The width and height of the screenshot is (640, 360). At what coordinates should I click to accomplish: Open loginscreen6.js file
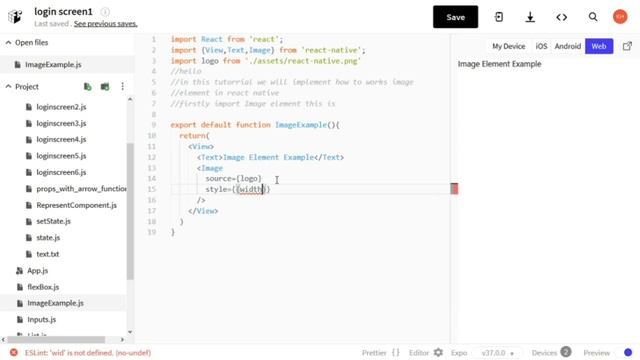point(61,172)
